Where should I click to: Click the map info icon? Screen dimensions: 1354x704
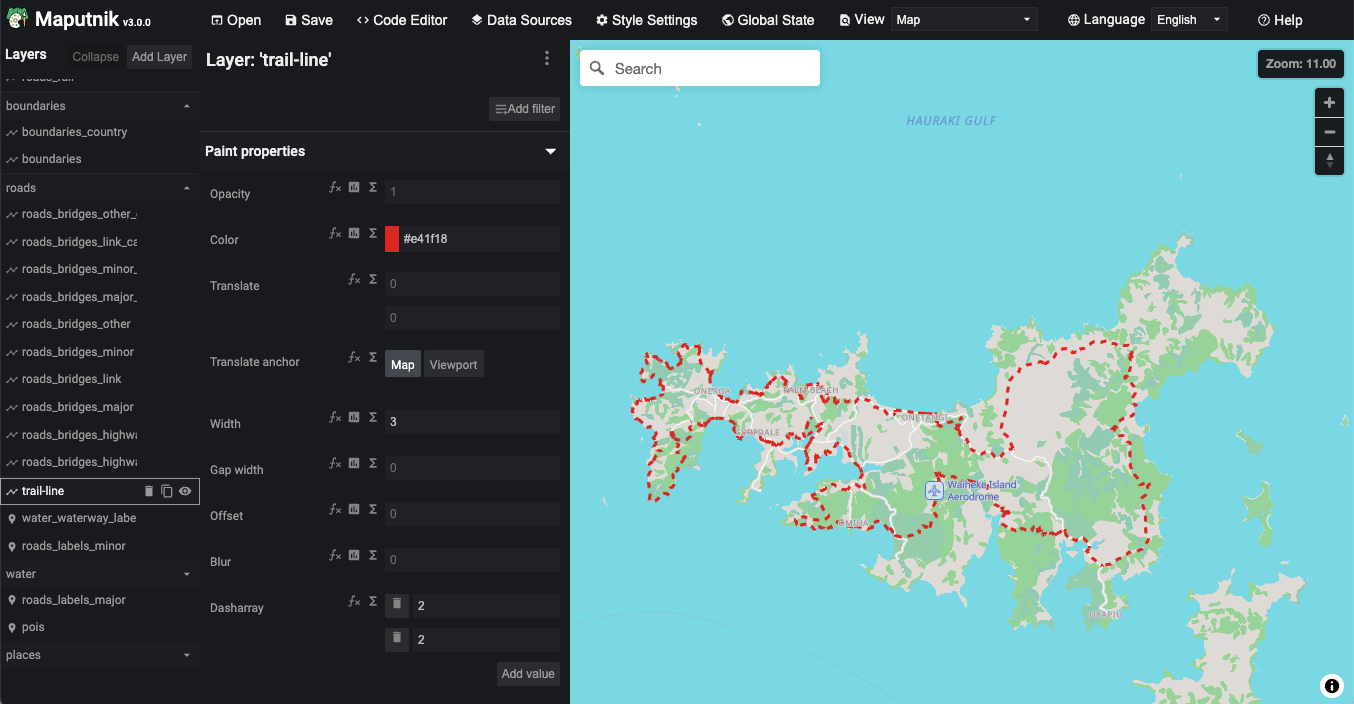pos(1331,686)
